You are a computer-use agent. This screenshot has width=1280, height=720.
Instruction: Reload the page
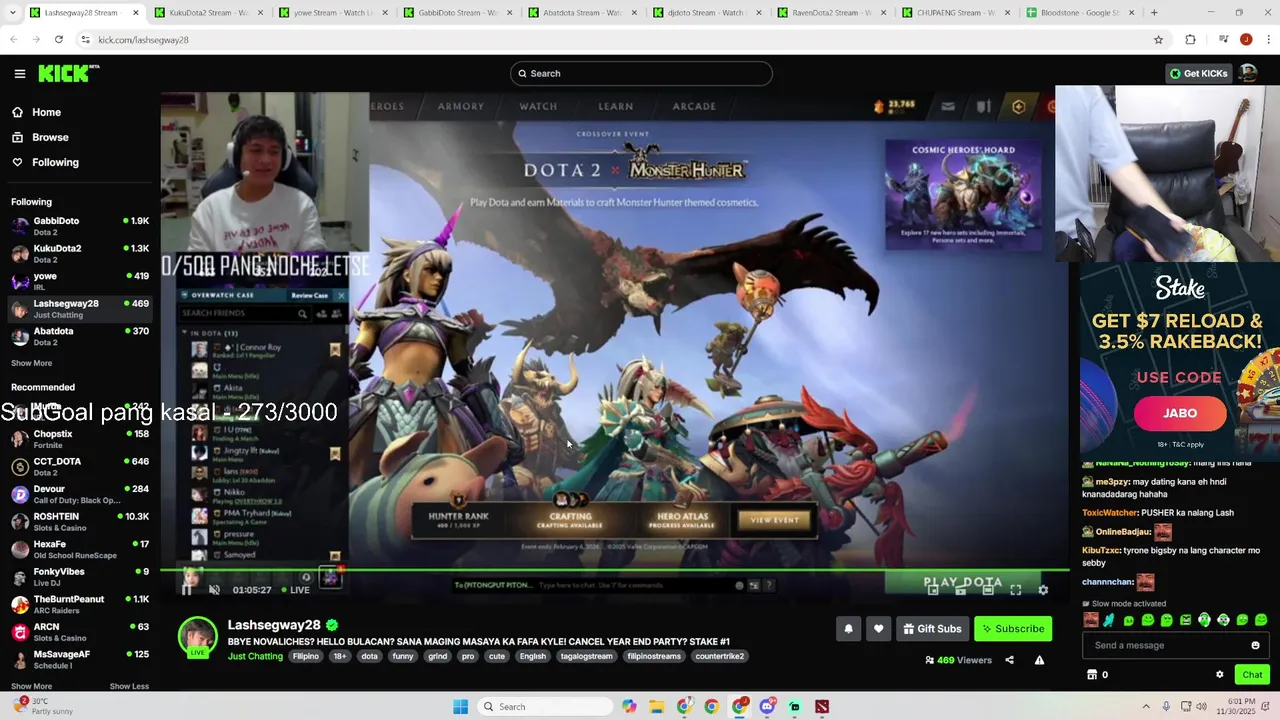click(x=59, y=39)
